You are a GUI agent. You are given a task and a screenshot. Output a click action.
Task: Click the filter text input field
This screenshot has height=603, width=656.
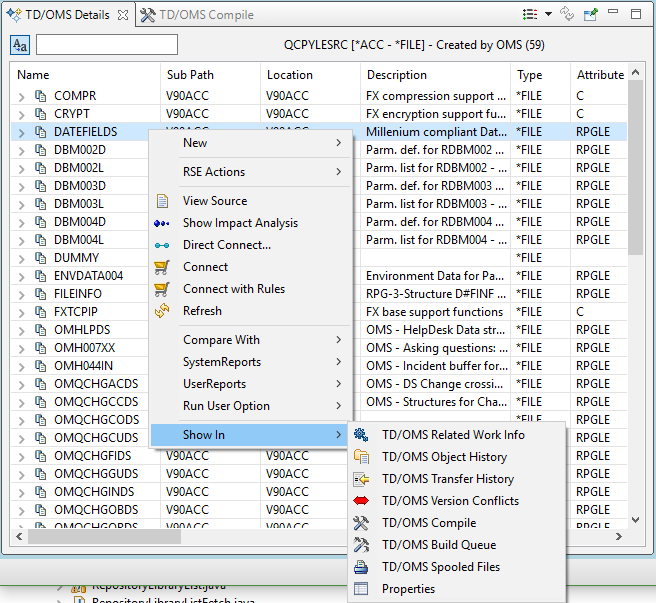pyautogui.click(x=107, y=45)
